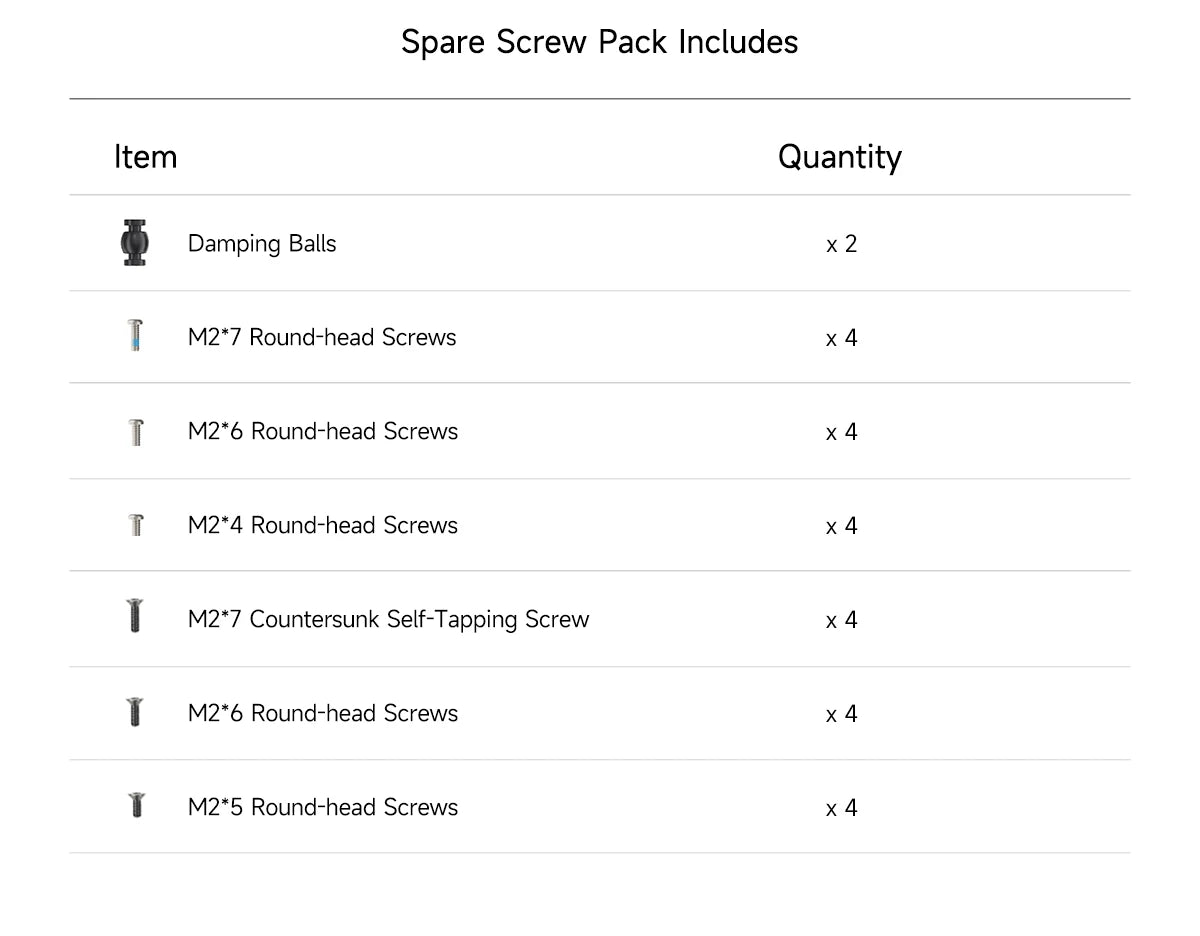Select the black M2*6 screw icon
This screenshot has width=1200, height=936.
coord(135,712)
